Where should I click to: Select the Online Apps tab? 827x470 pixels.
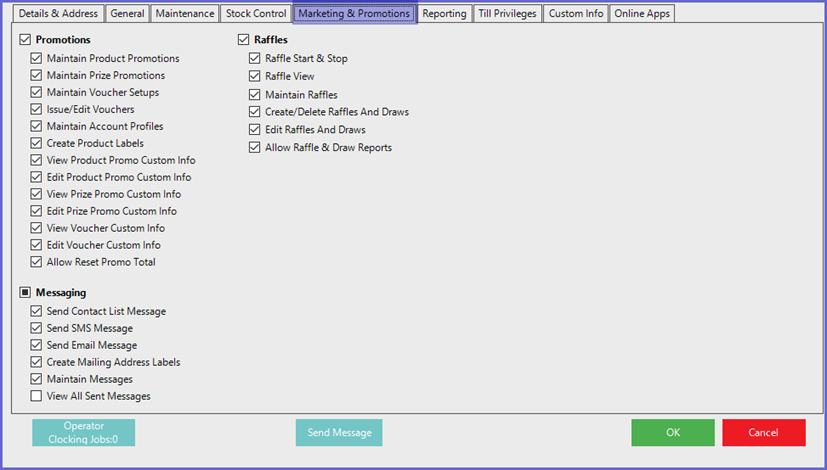[x=643, y=14]
